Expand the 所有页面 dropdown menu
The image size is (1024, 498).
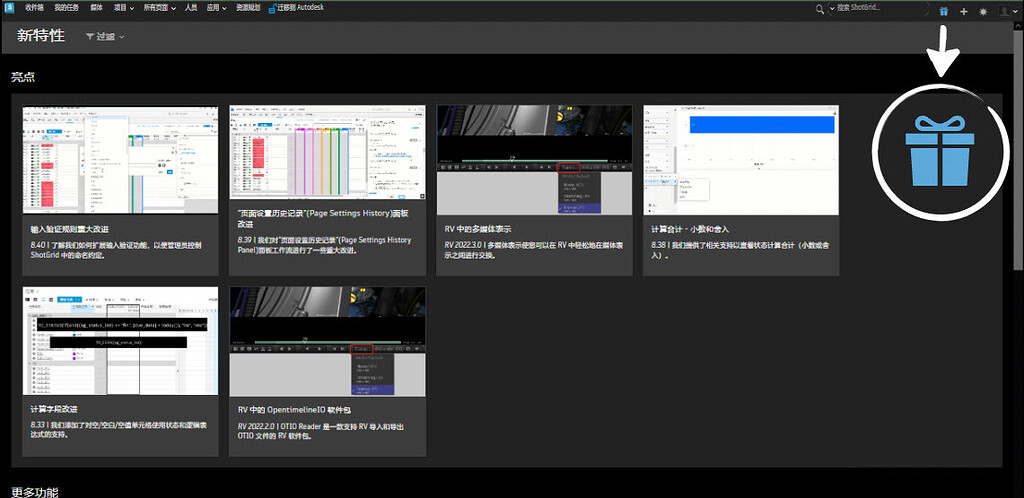click(159, 8)
